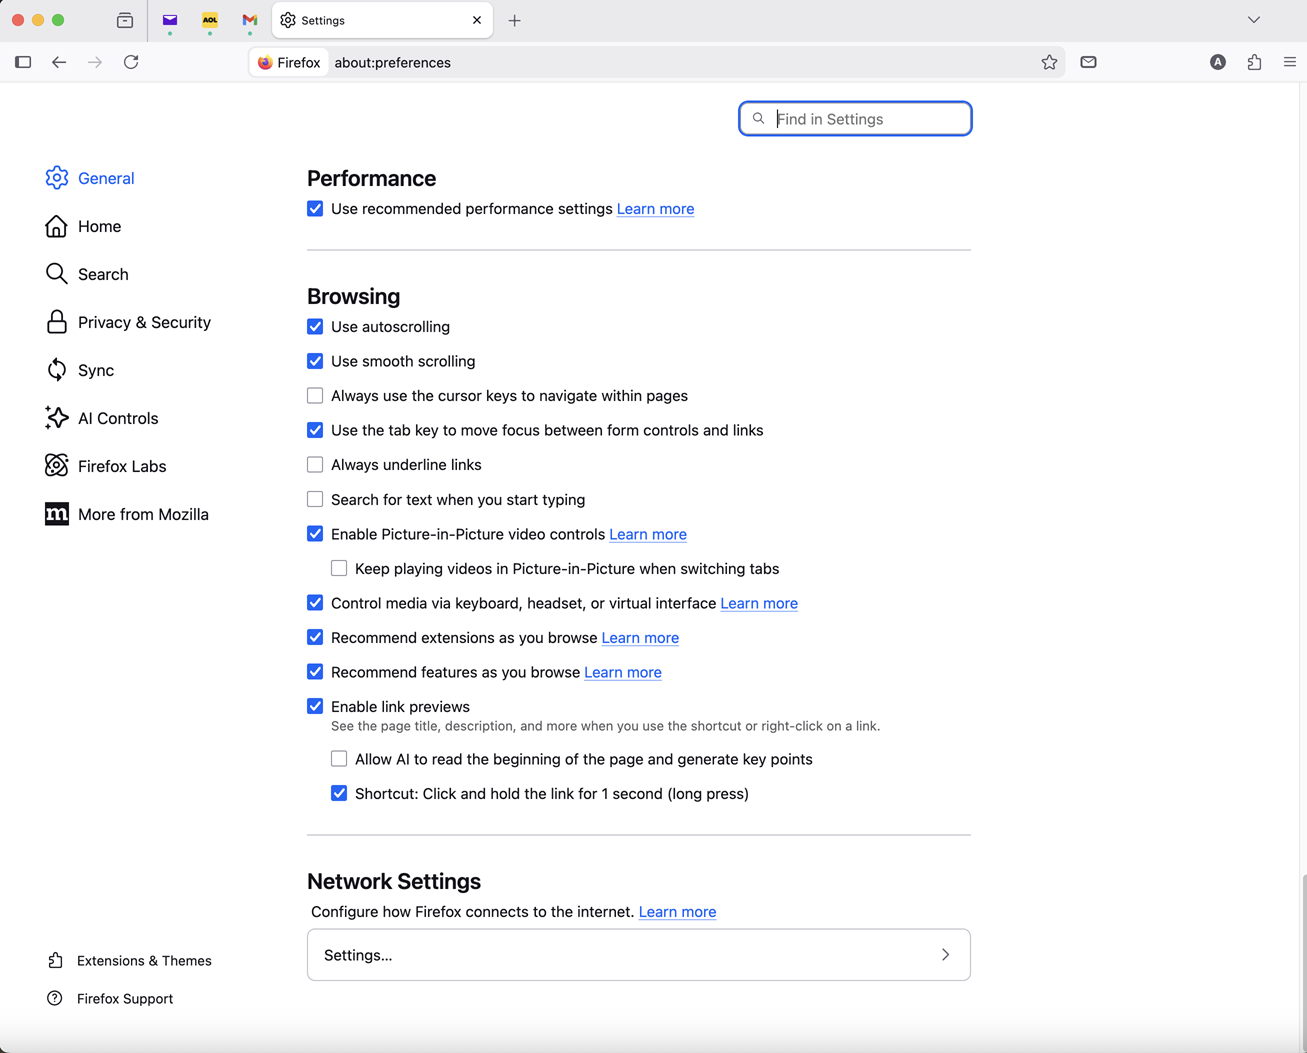The image size is (1307, 1053).
Task: Open Firefox Labs from the sidebar
Action: [x=120, y=466]
